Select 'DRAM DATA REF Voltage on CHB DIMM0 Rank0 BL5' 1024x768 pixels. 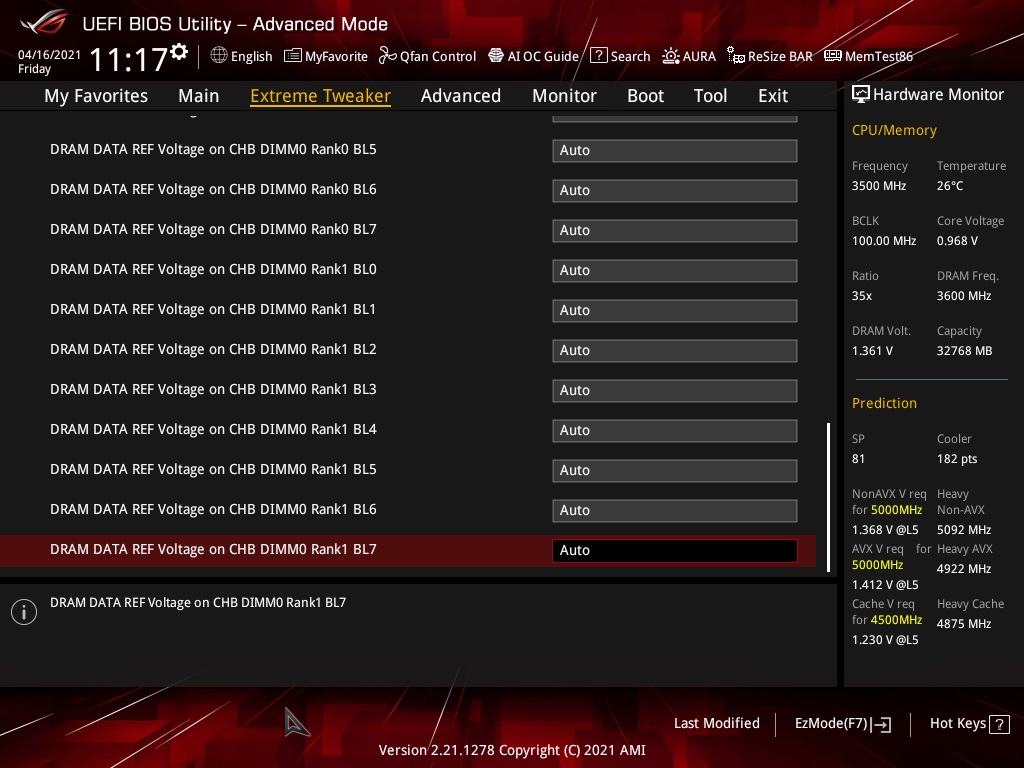pyautogui.click(x=213, y=150)
